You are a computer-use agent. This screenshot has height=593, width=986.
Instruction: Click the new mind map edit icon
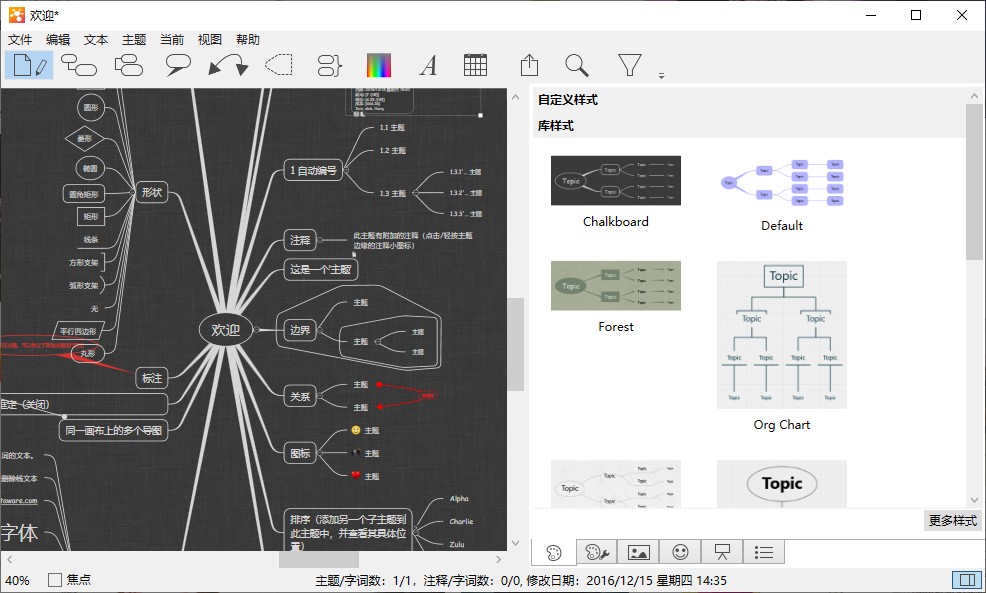click(28, 66)
